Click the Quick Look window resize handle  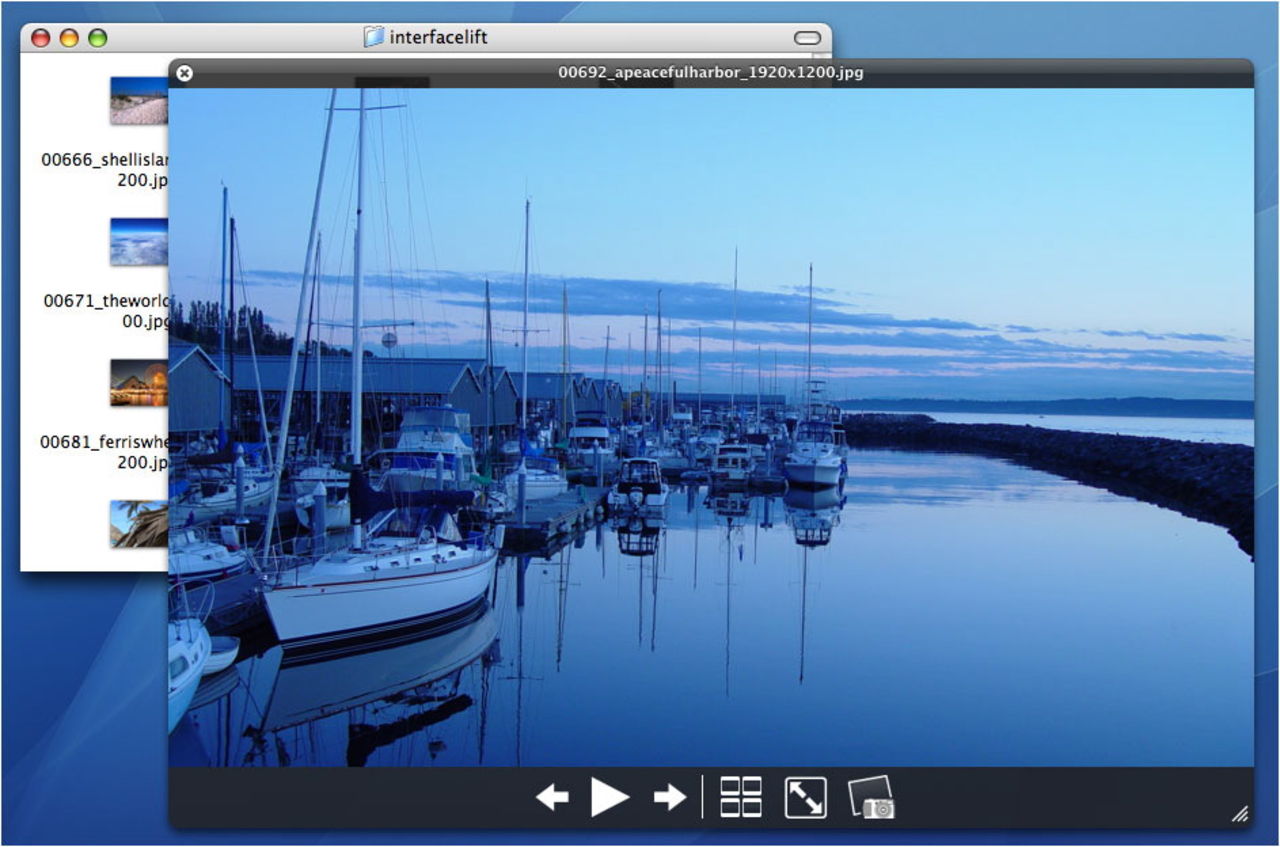pos(1239,814)
